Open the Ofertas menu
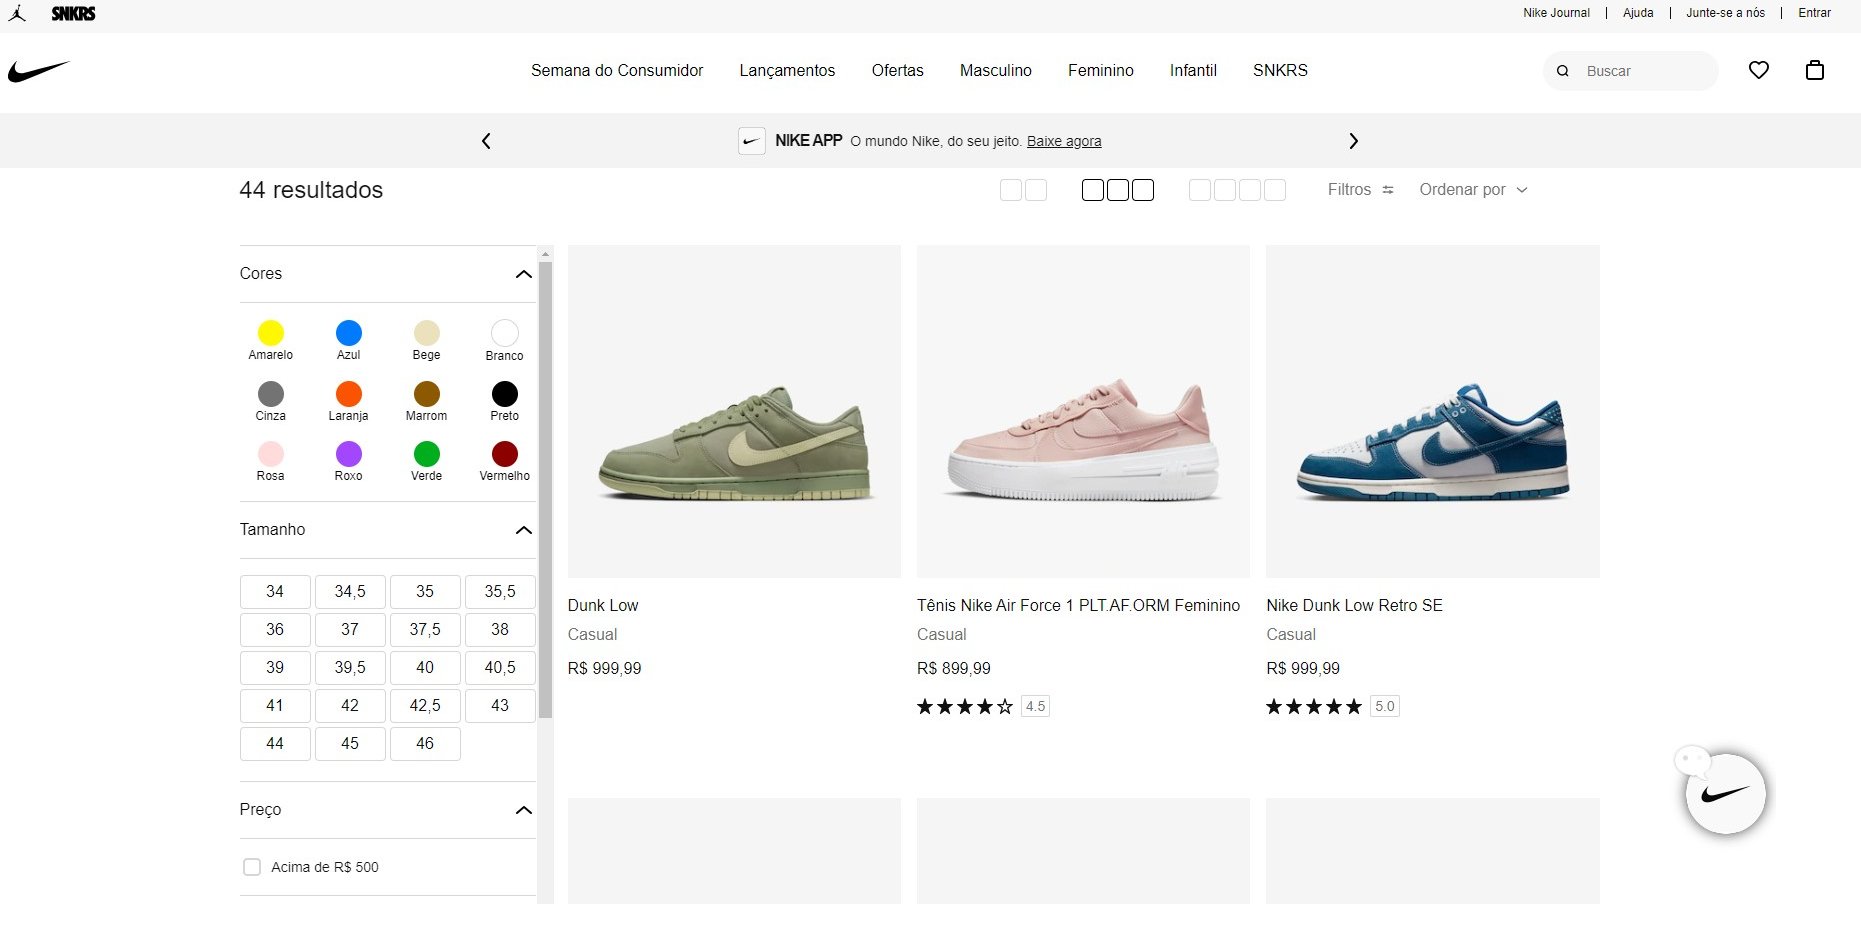Screen dimensions: 1861x949 (897, 71)
